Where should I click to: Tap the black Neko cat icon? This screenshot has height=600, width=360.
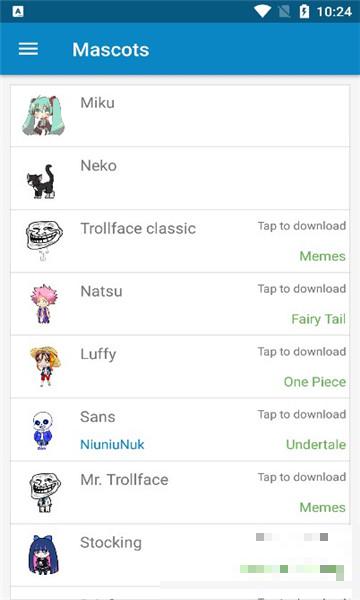41,181
